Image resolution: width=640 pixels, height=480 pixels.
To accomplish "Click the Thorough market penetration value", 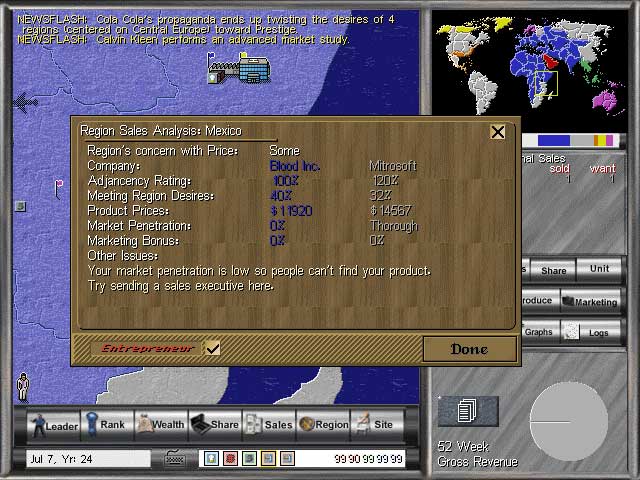I will 393,226.
